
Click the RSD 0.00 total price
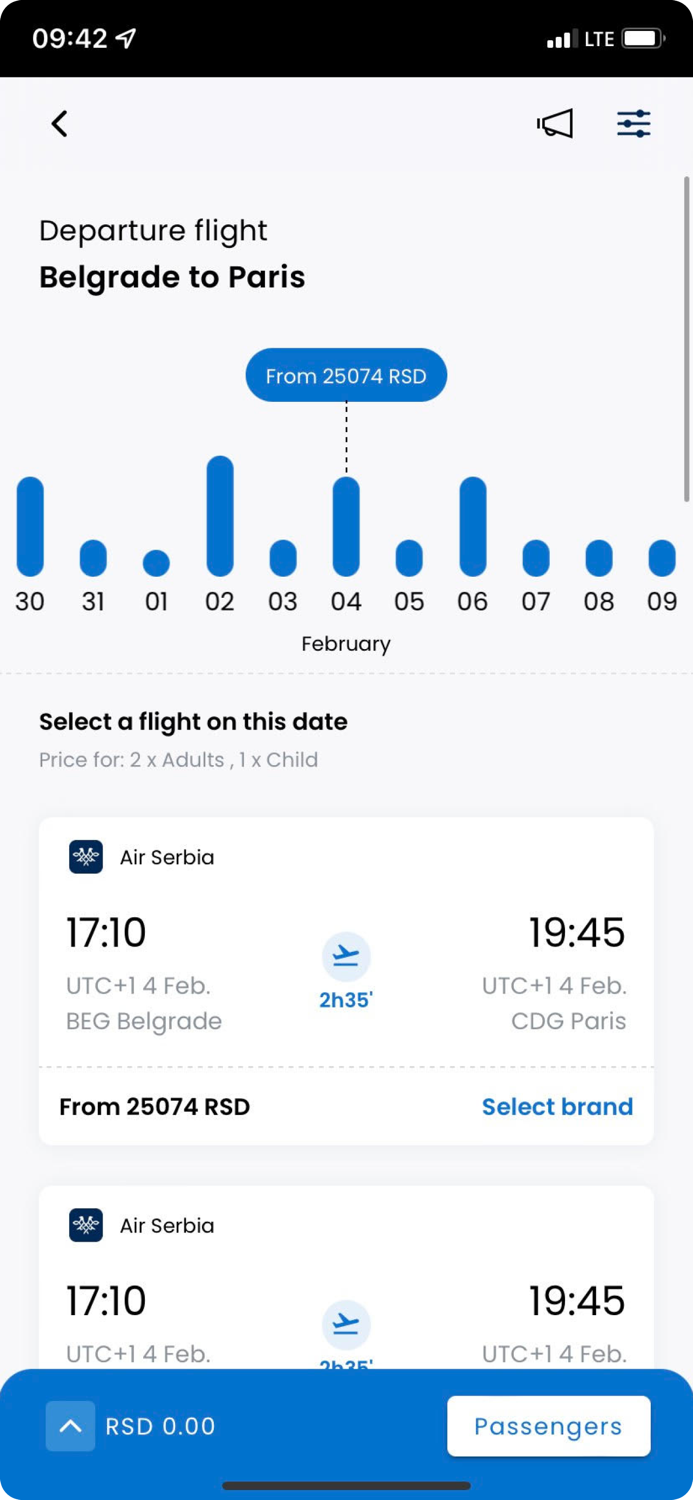click(160, 1426)
